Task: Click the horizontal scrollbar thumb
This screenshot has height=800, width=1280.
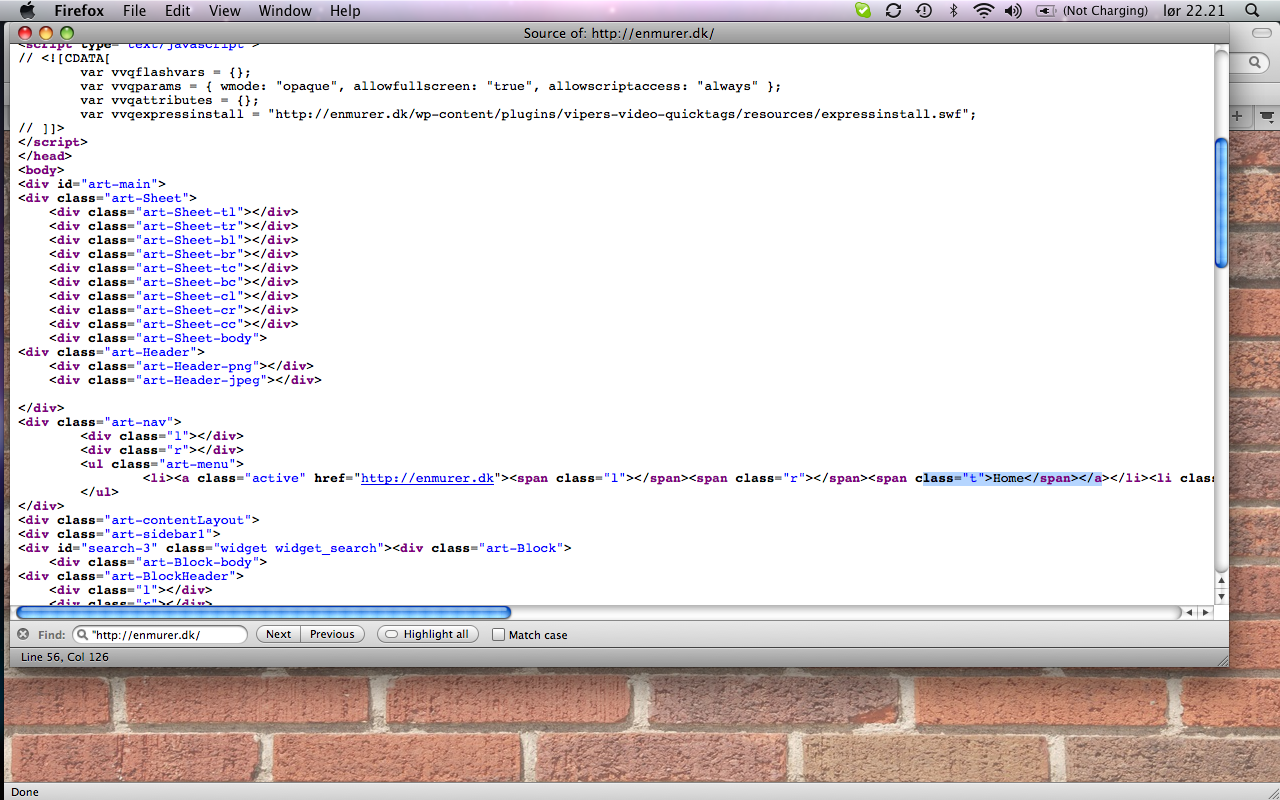Action: [x=264, y=612]
